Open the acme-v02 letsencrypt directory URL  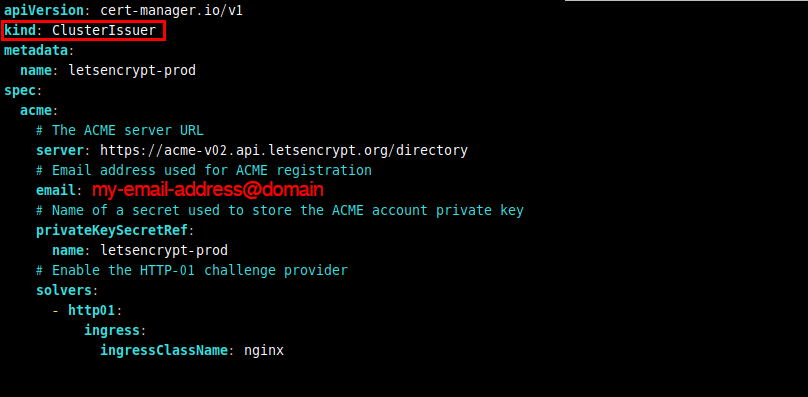[x=284, y=151]
